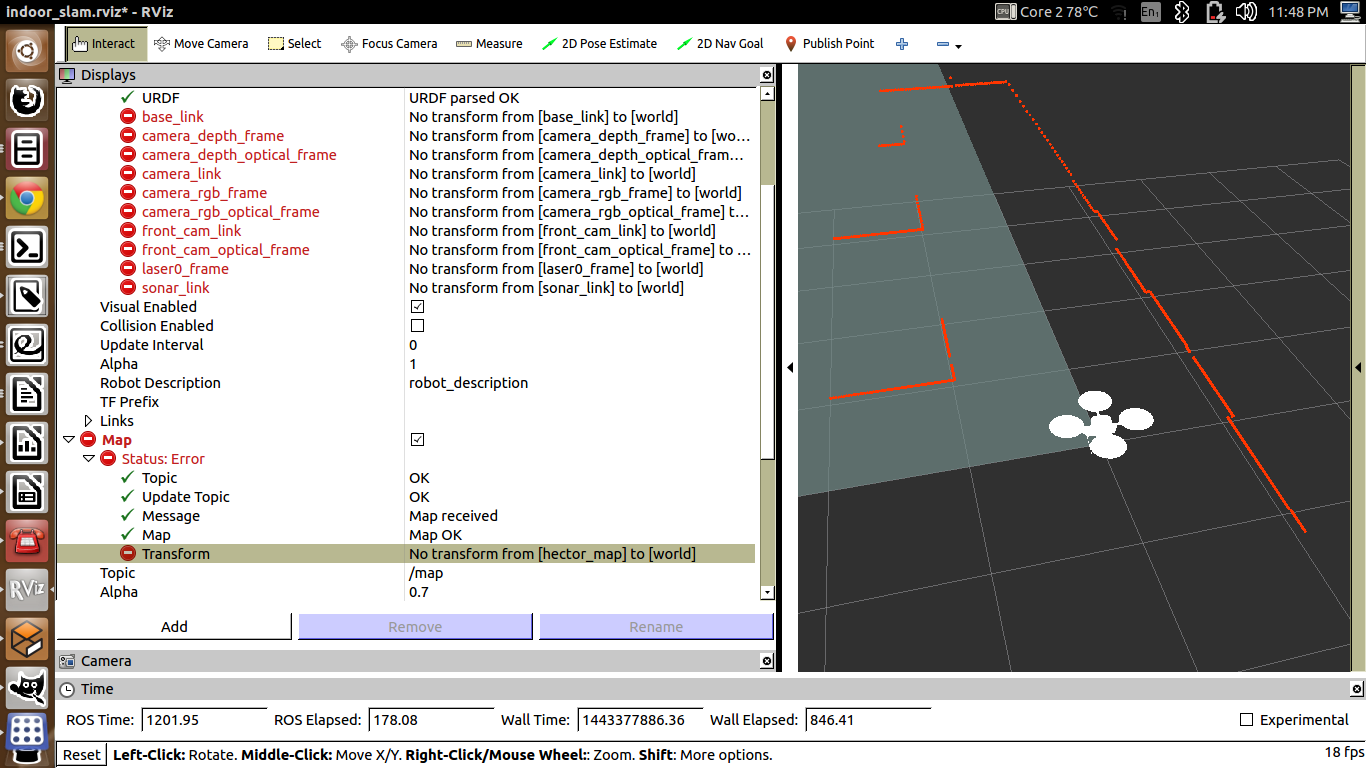Select the Publish Point tool
The image size is (1366, 768).
829,44
